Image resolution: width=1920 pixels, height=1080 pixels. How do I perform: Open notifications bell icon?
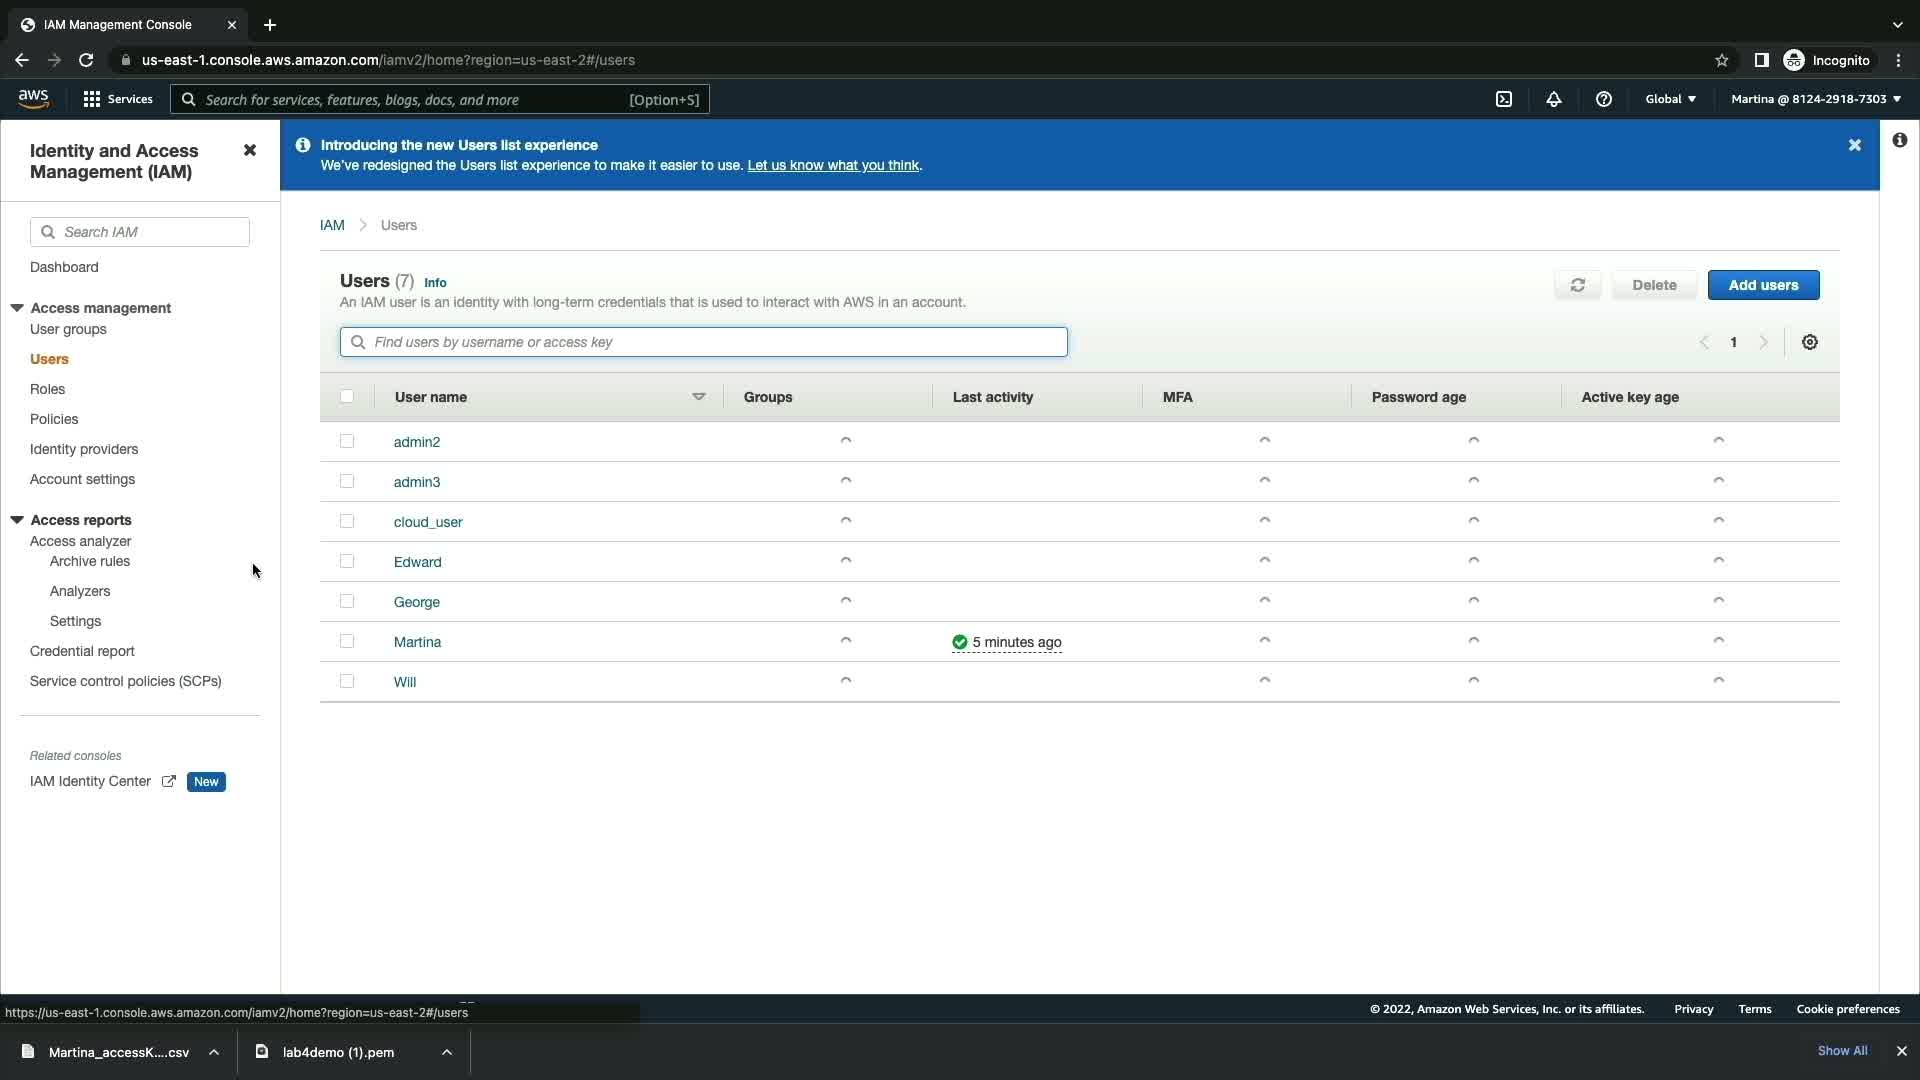1554,99
